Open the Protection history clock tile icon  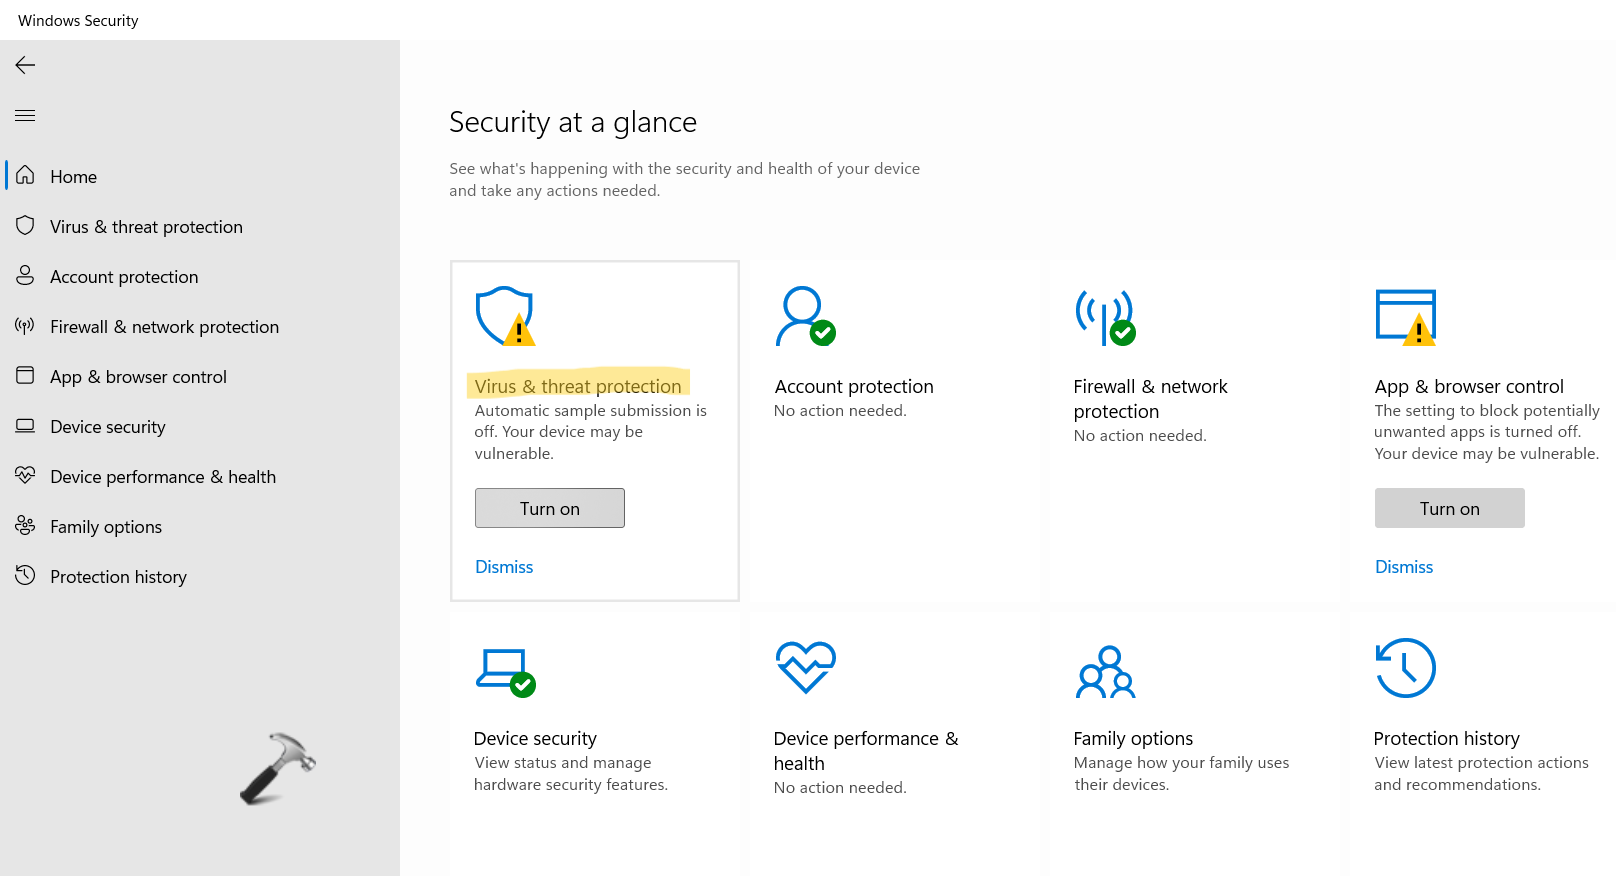pos(1405,668)
